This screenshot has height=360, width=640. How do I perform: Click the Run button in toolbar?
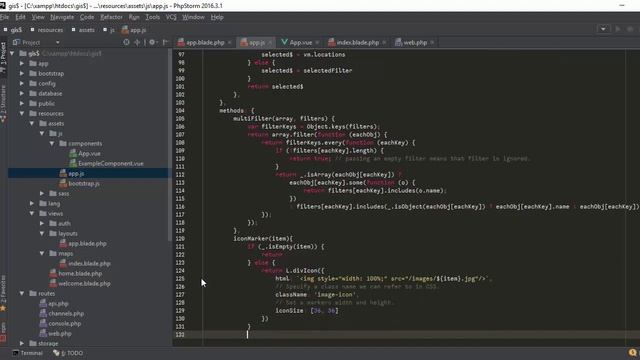[618, 29]
